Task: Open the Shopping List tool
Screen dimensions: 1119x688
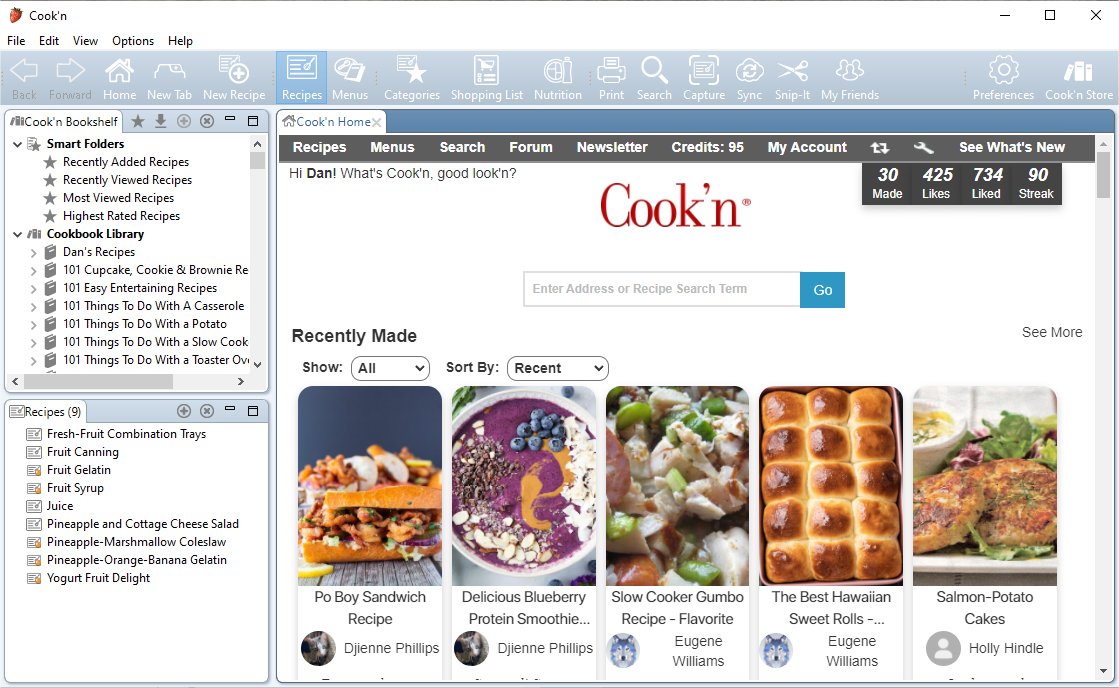Action: click(486, 78)
